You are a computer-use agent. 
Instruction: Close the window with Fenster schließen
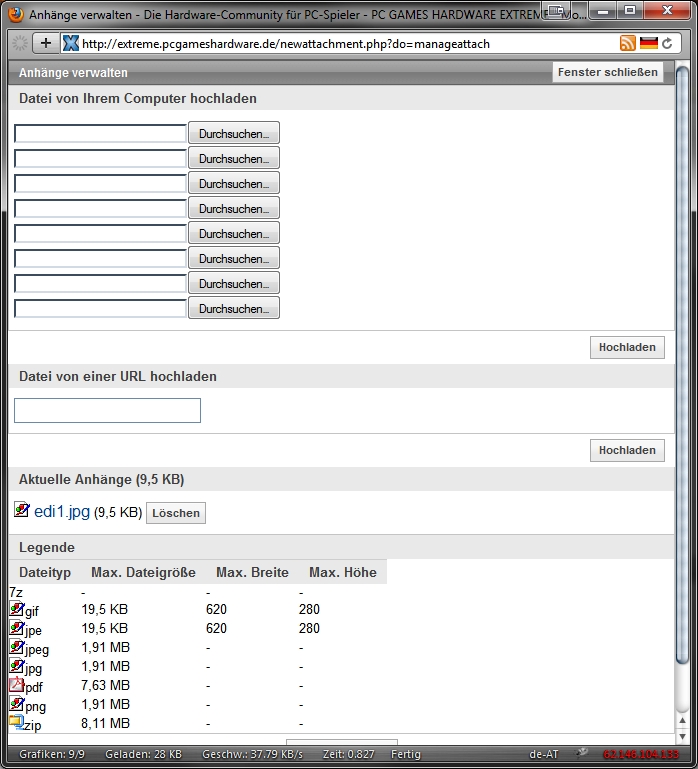click(x=608, y=72)
